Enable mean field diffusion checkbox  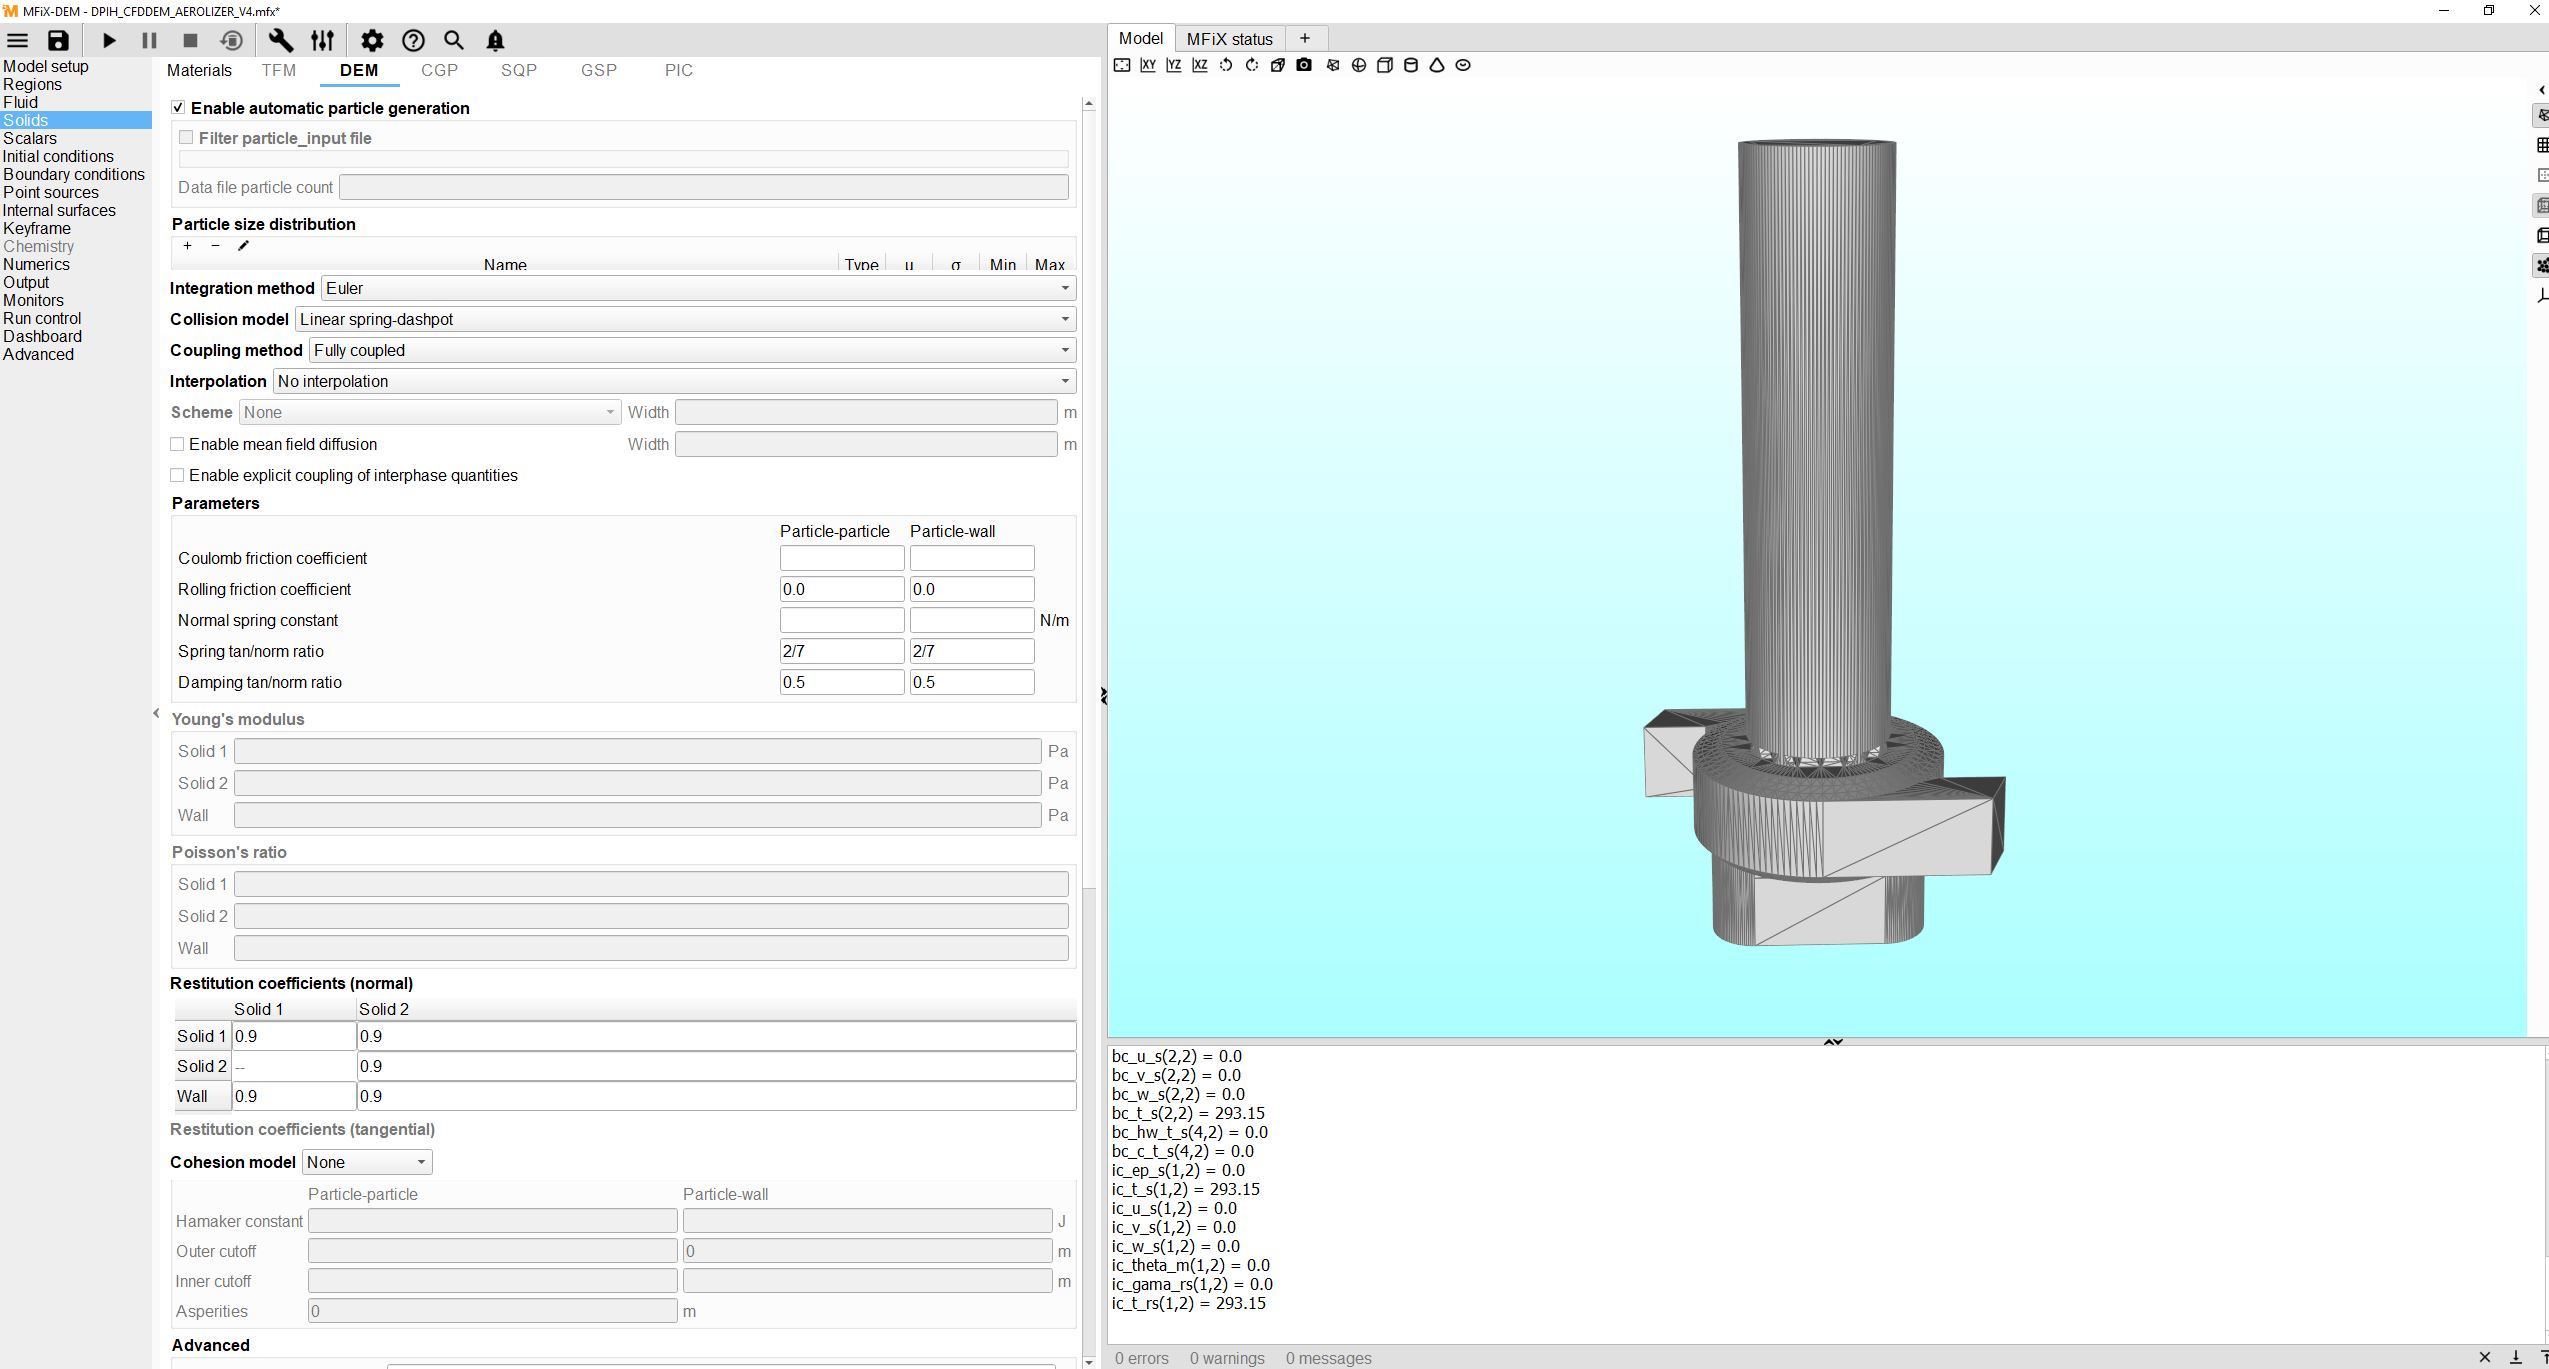click(x=178, y=444)
